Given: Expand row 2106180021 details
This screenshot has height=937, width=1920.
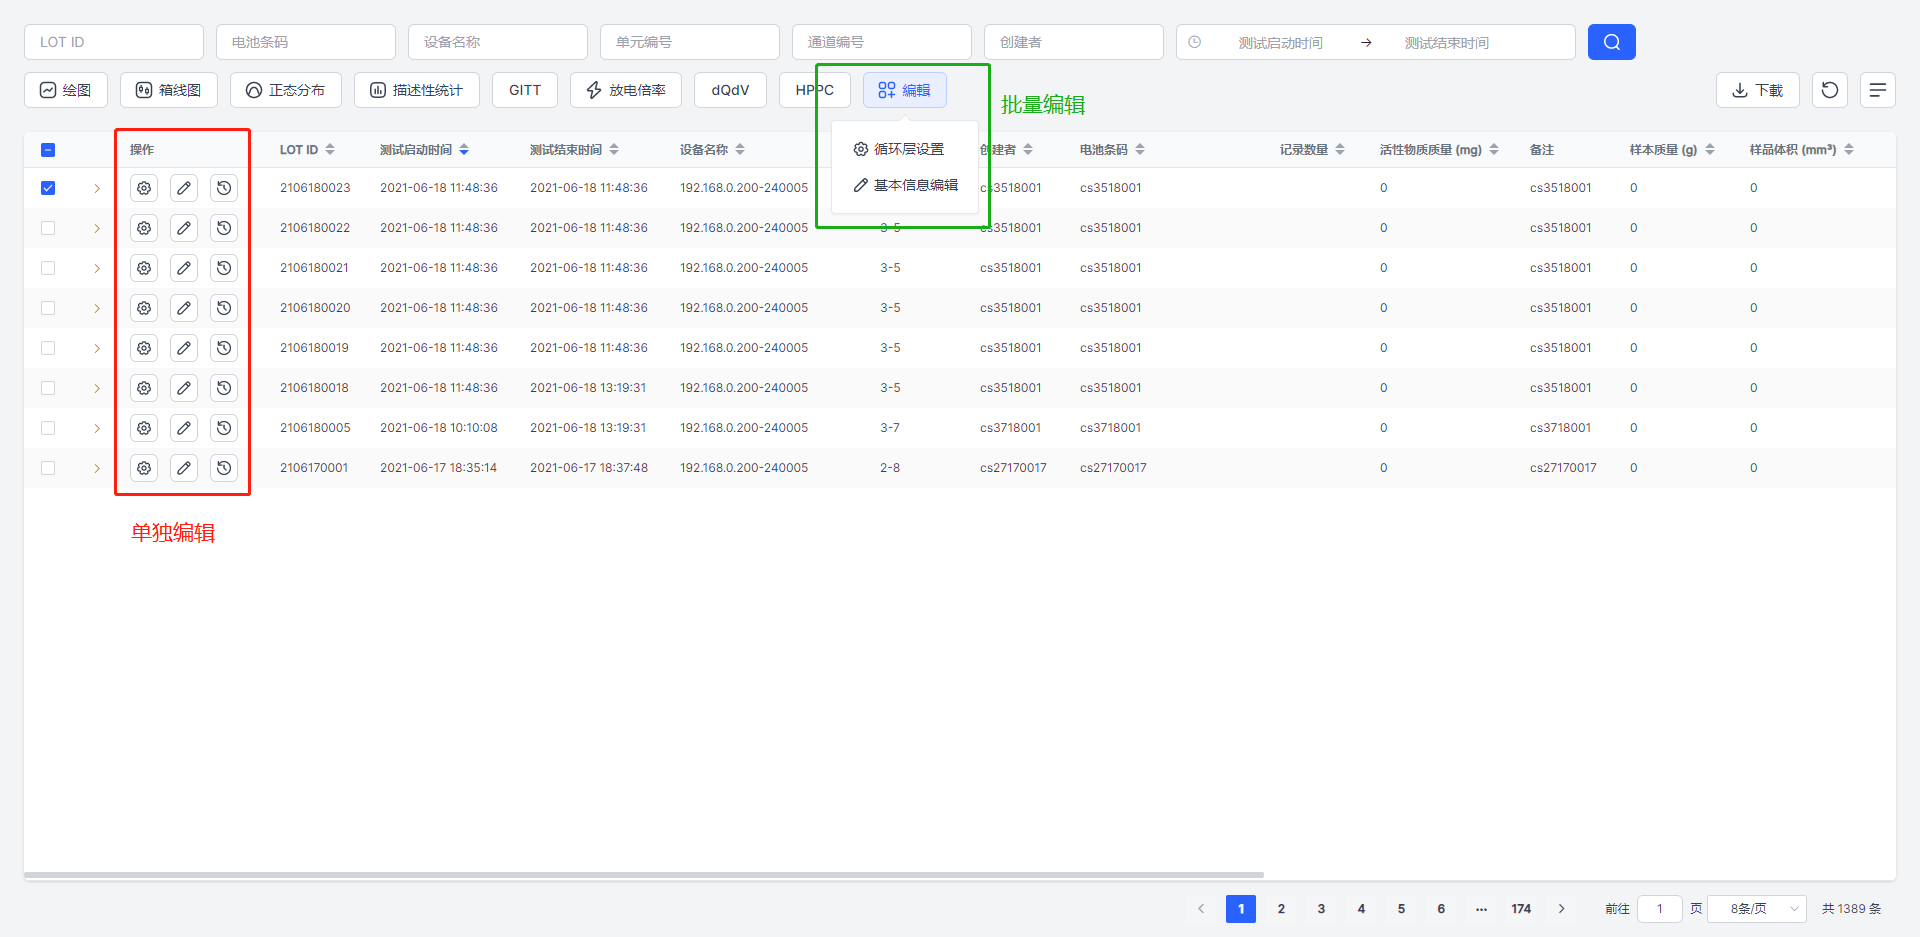Looking at the screenshot, I should [x=97, y=268].
